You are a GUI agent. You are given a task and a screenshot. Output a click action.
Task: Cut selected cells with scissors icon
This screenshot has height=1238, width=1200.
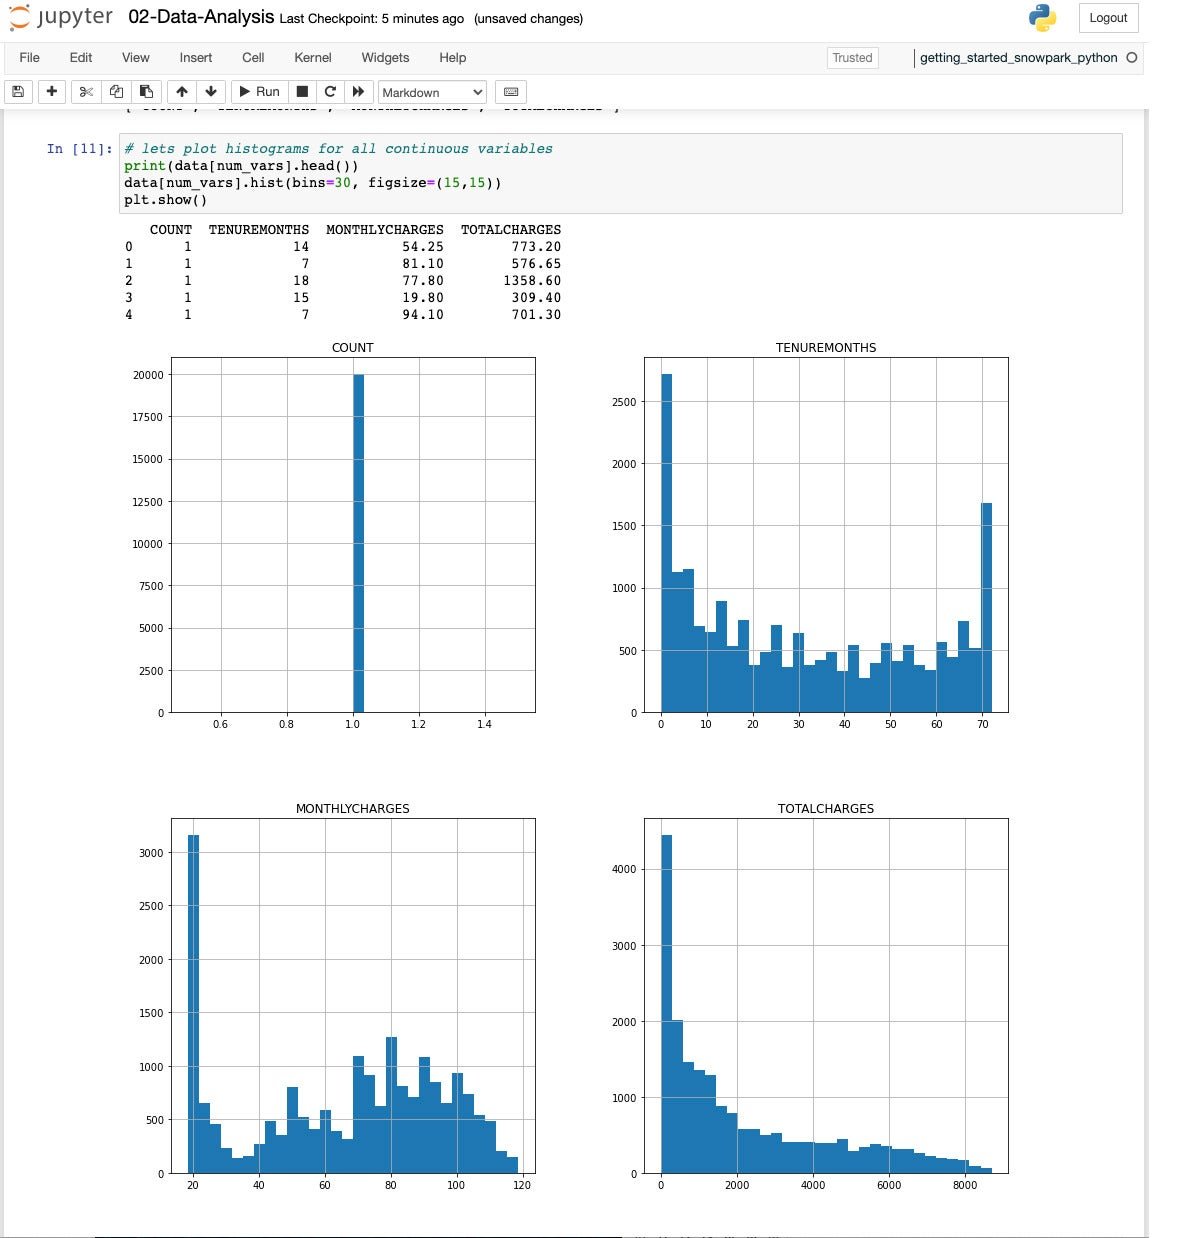click(86, 92)
